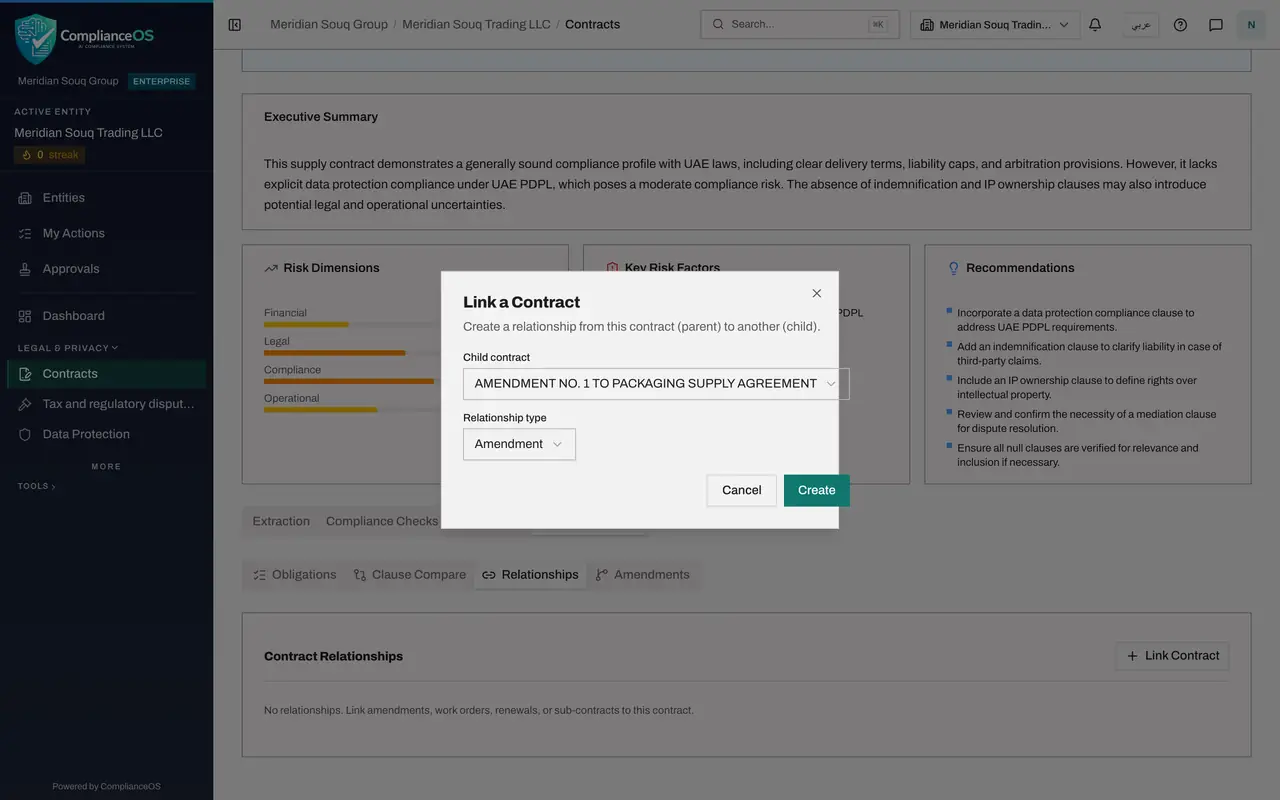1280x800 pixels.
Task: Open the Compliance Checks tab
Action: click(382, 521)
